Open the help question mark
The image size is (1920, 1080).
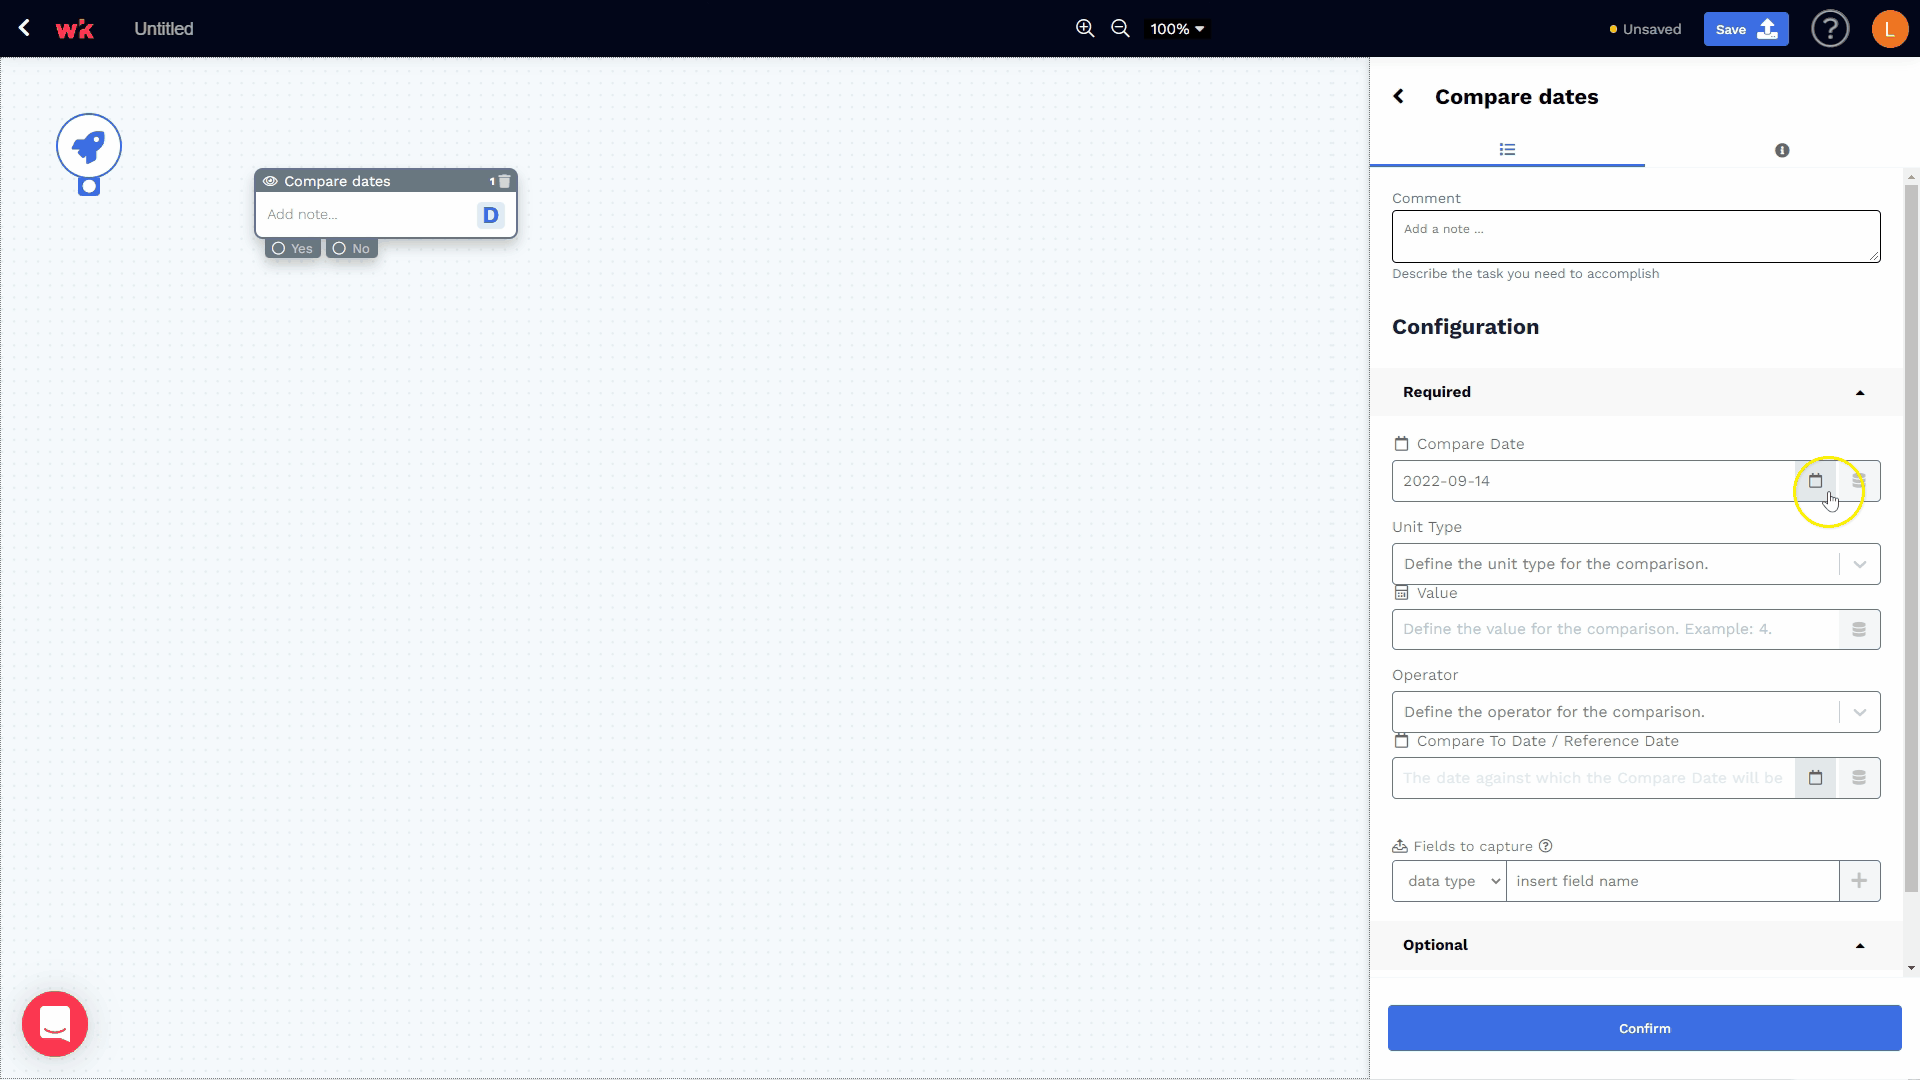[x=1830, y=29]
